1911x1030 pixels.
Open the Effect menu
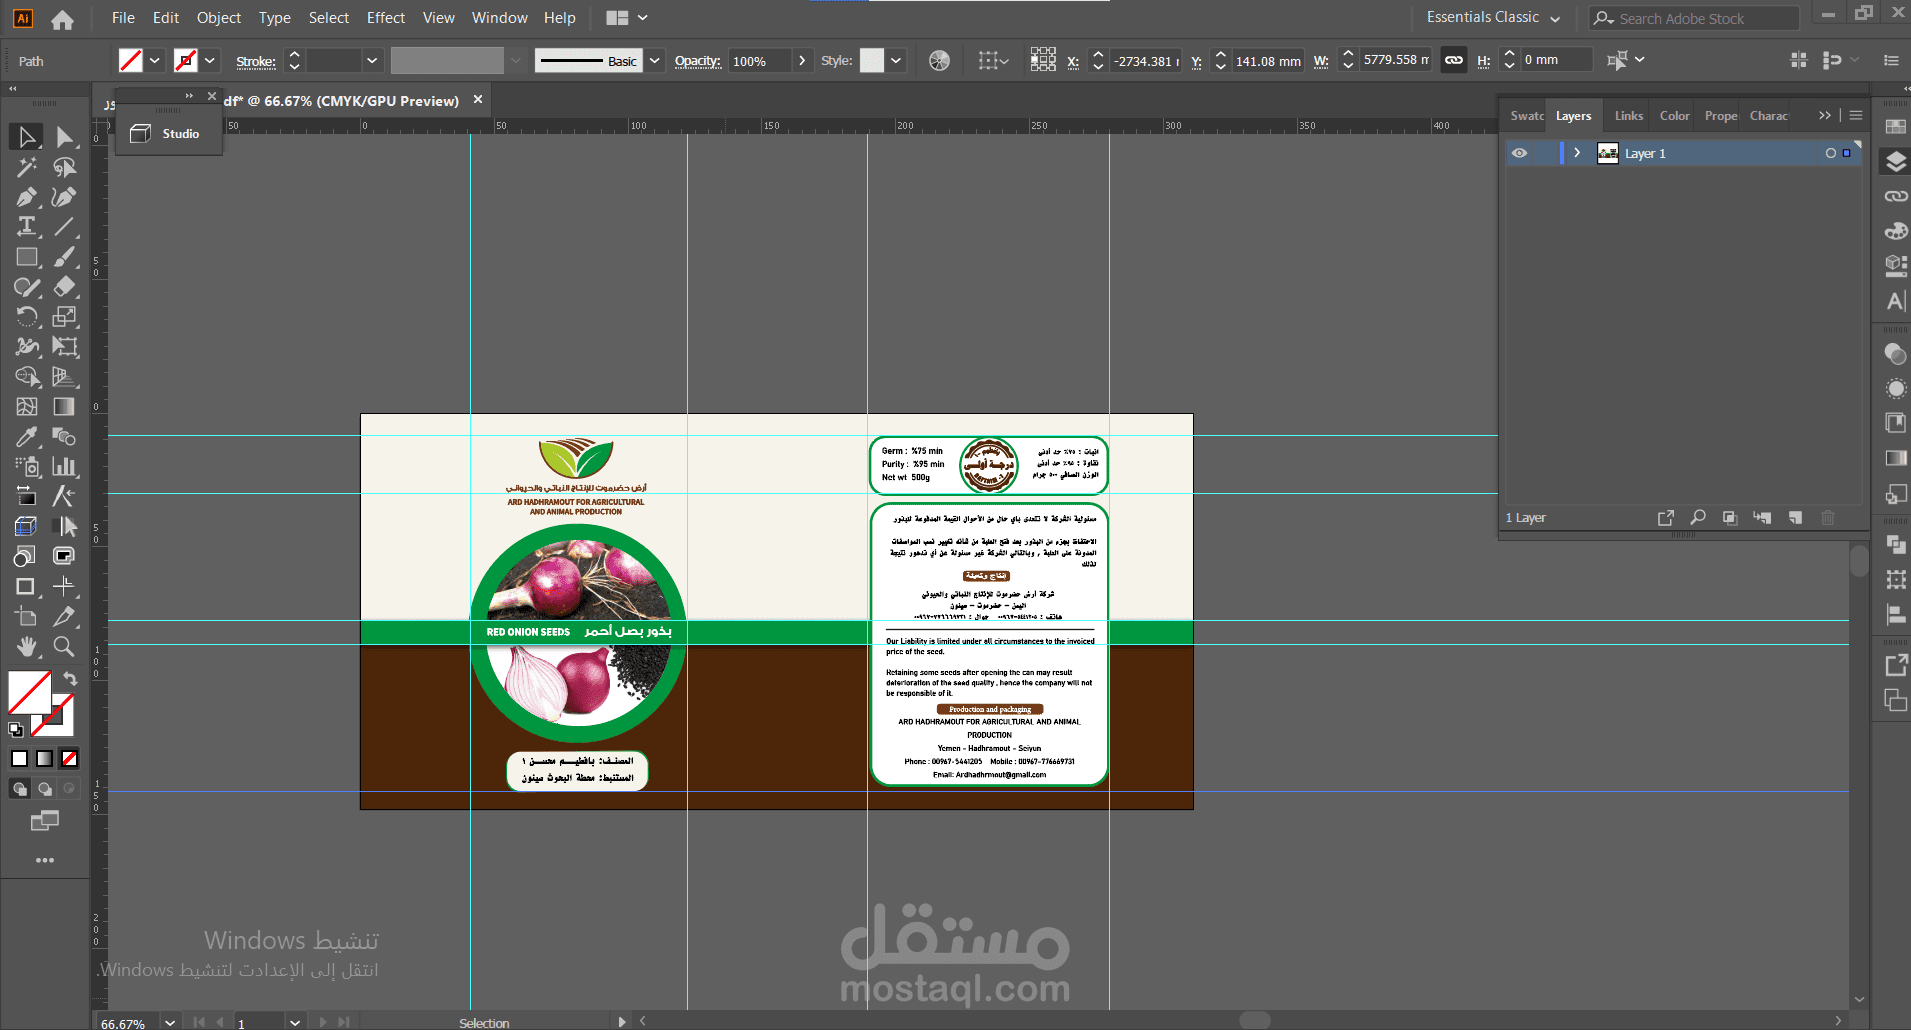click(385, 18)
